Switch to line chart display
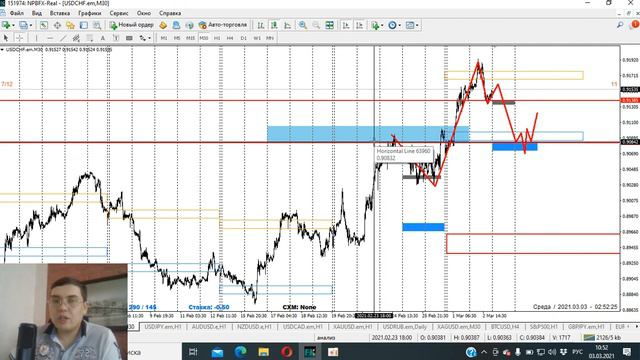The width and height of the screenshot is (640, 360). tap(288, 25)
